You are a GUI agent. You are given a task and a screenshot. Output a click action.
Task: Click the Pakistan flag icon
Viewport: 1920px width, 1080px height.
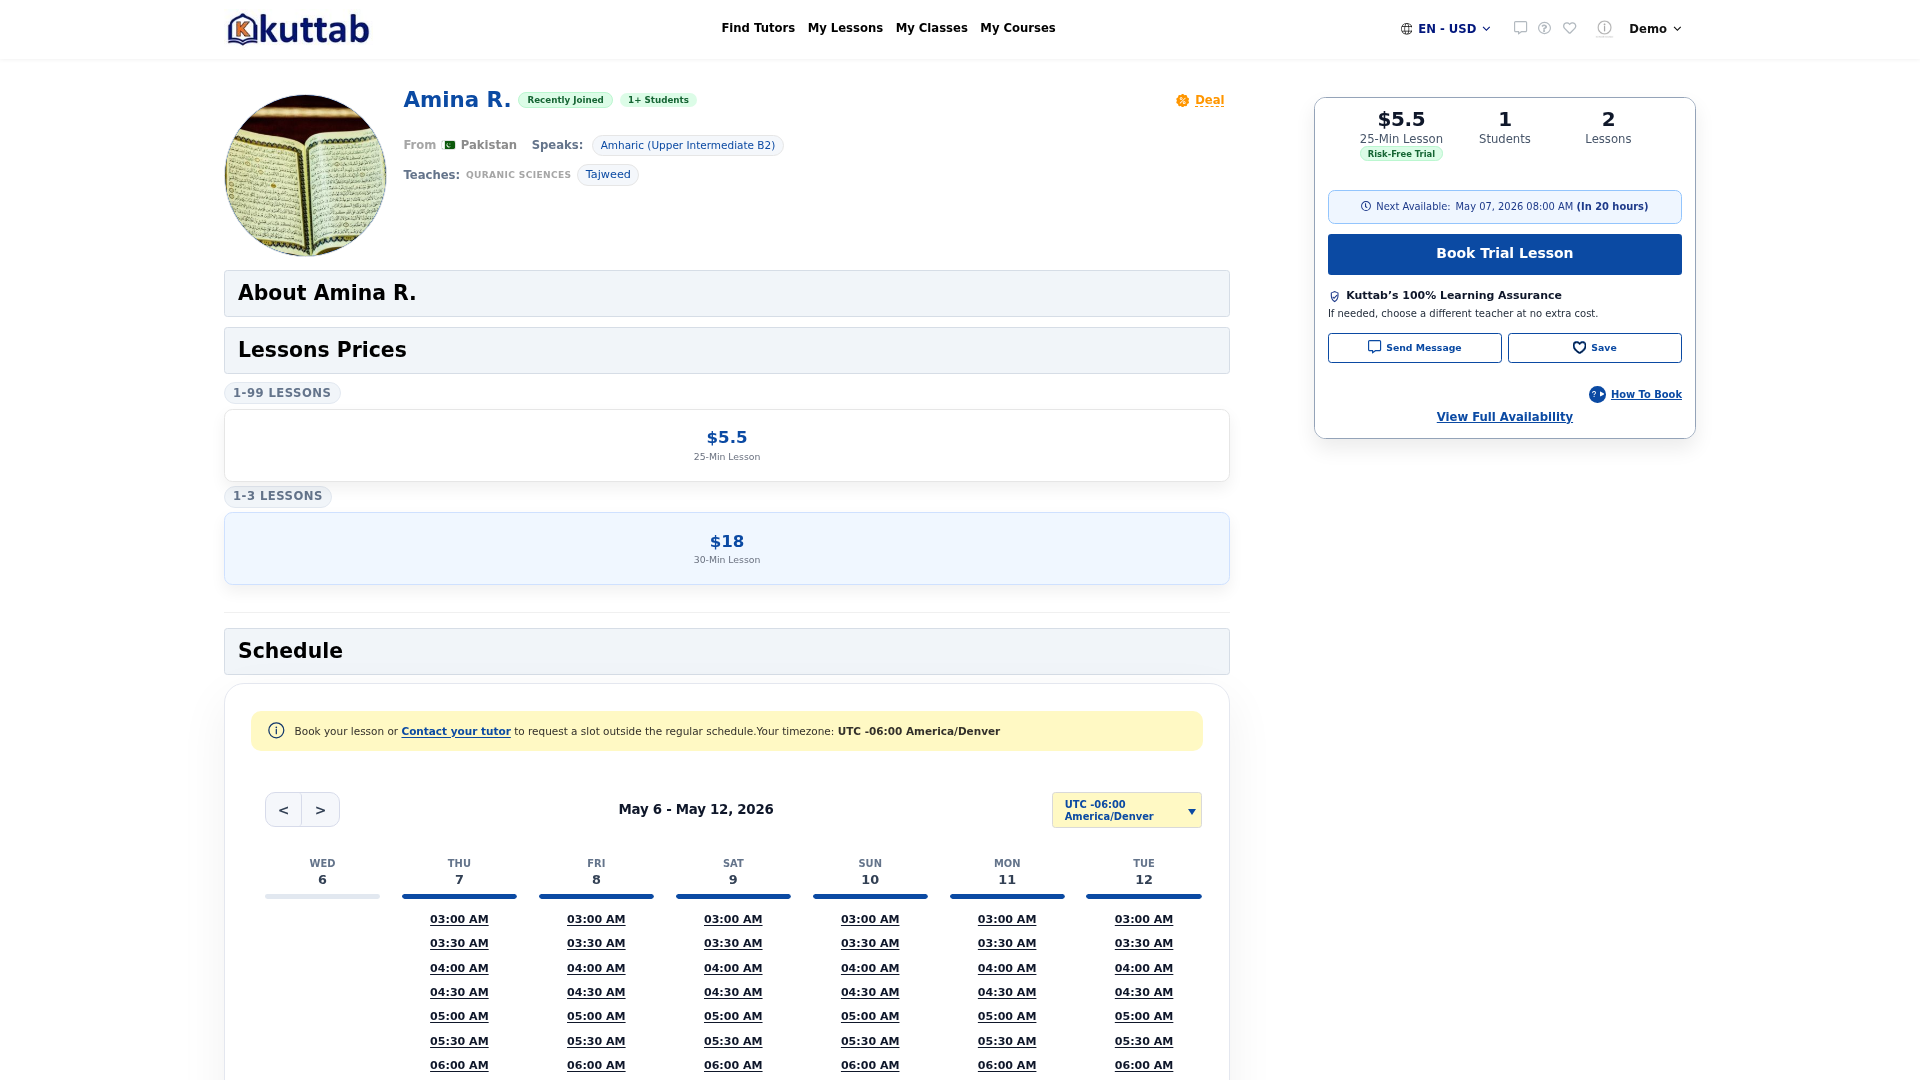(449, 145)
